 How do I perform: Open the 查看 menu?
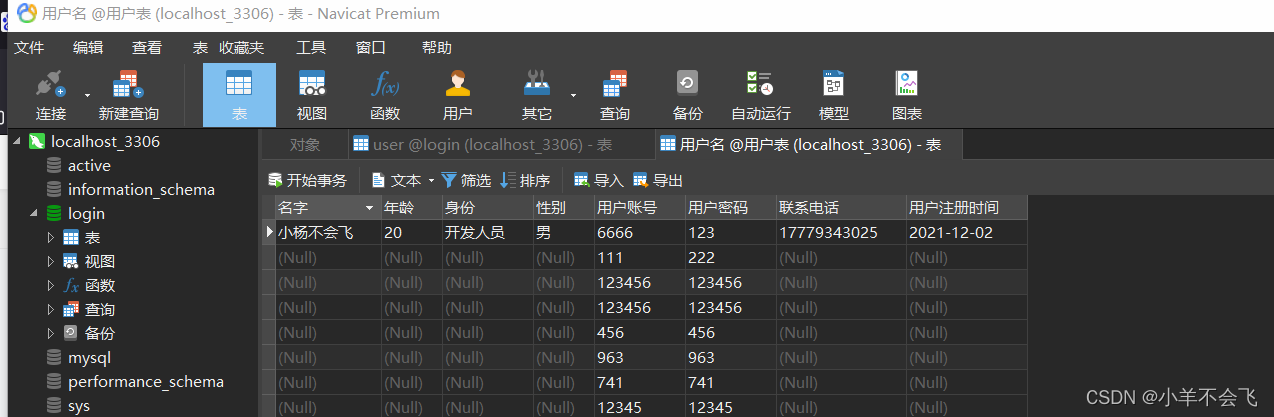[147, 47]
